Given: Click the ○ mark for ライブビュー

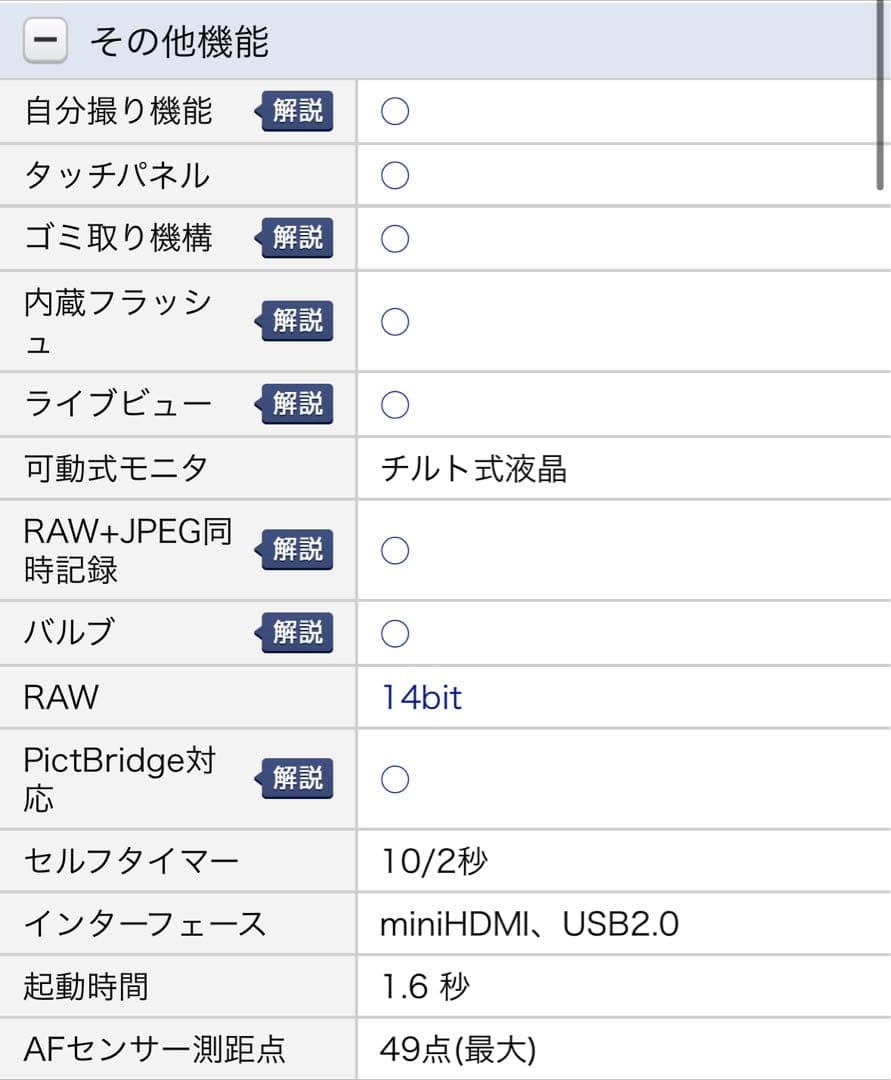Looking at the screenshot, I should 393,404.
